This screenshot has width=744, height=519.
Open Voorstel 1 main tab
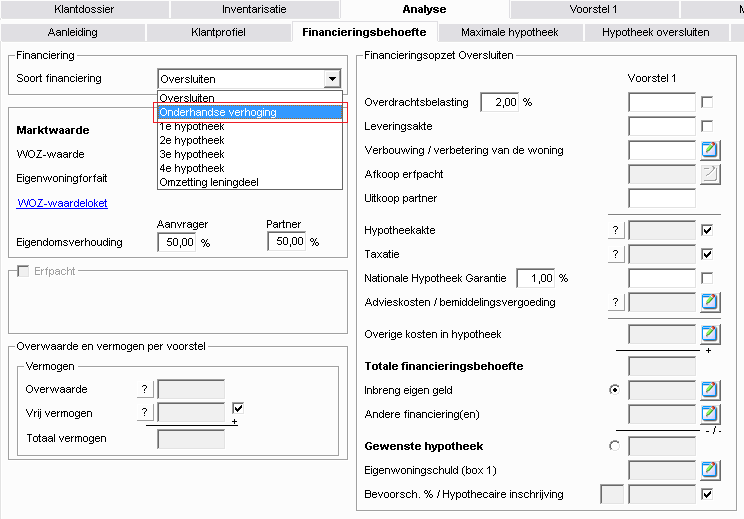tap(594, 9)
